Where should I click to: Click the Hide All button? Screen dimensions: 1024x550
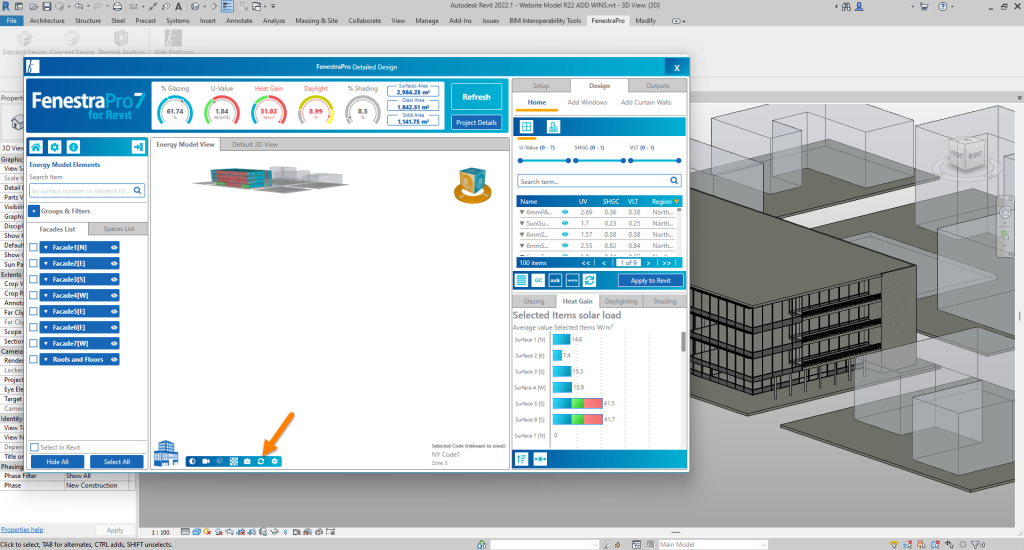point(57,462)
